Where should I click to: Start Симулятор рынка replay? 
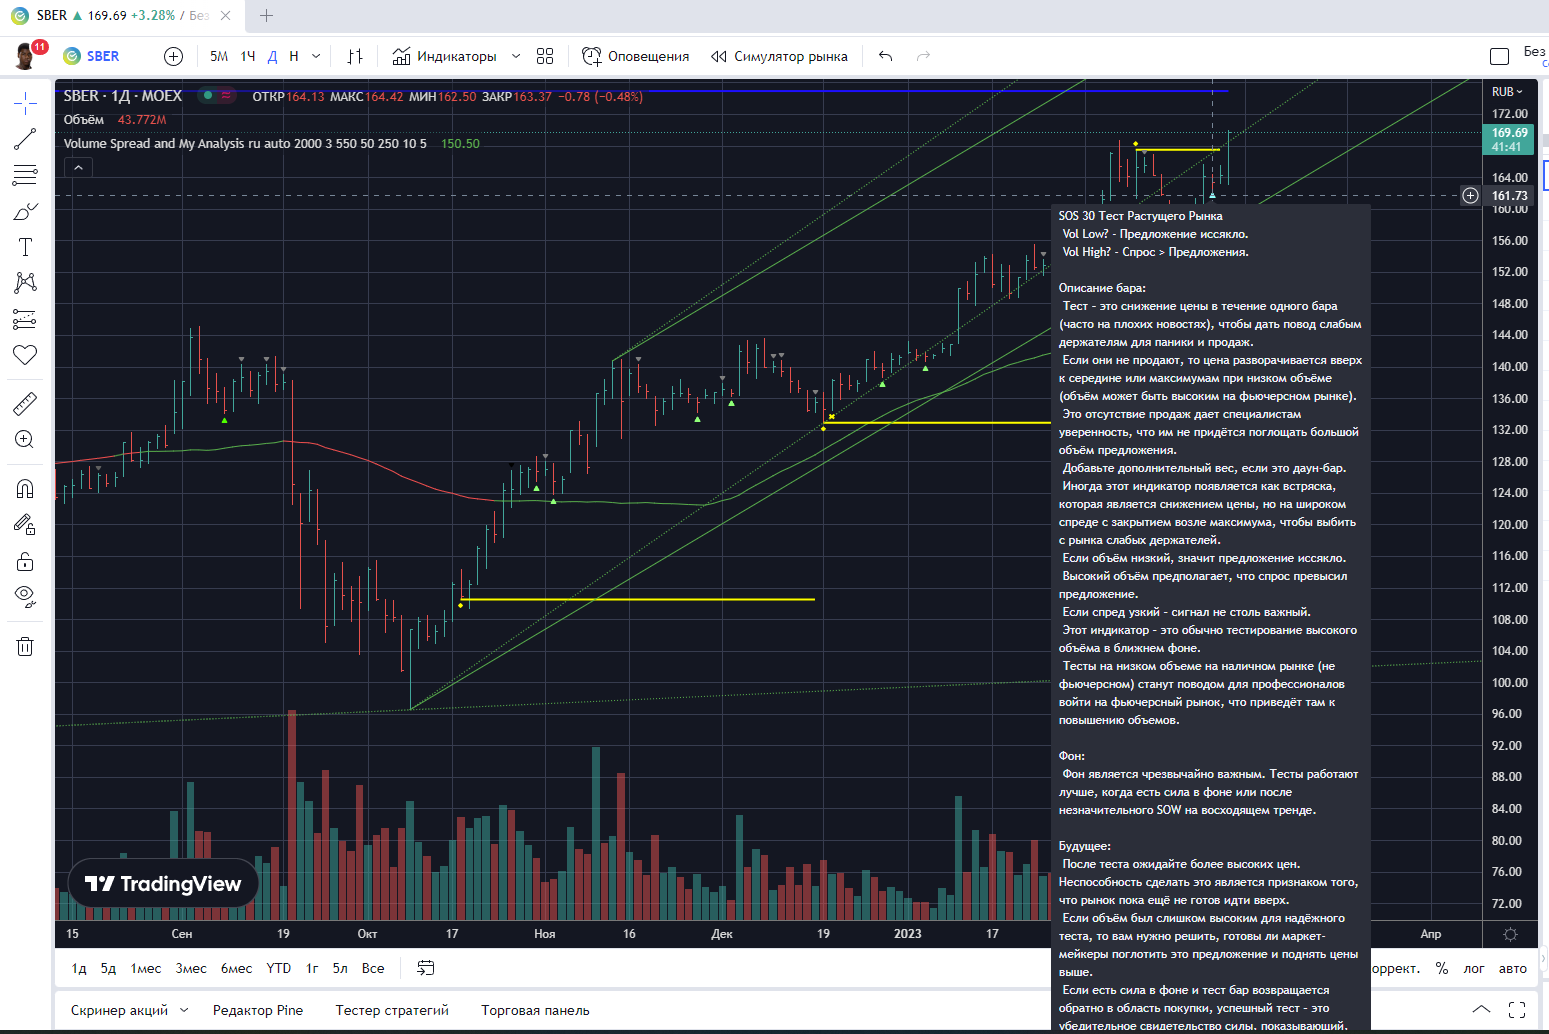[779, 56]
